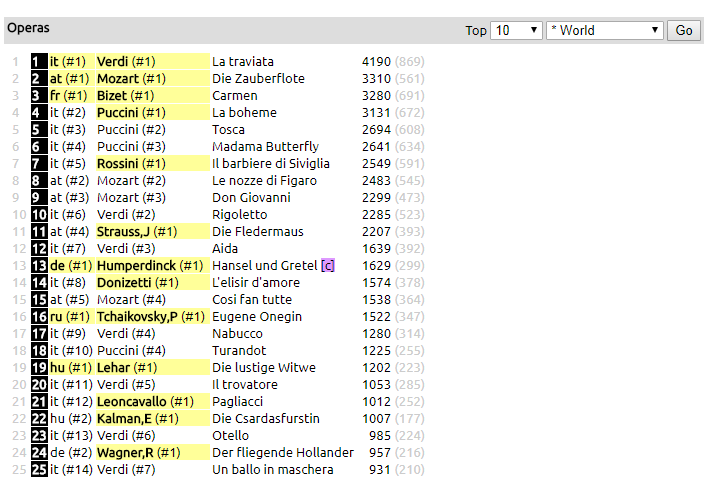Click the rank 16 badge for Tchaikovsky
This screenshot has width=726, height=481.
pyautogui.click(x=39, y=316)
